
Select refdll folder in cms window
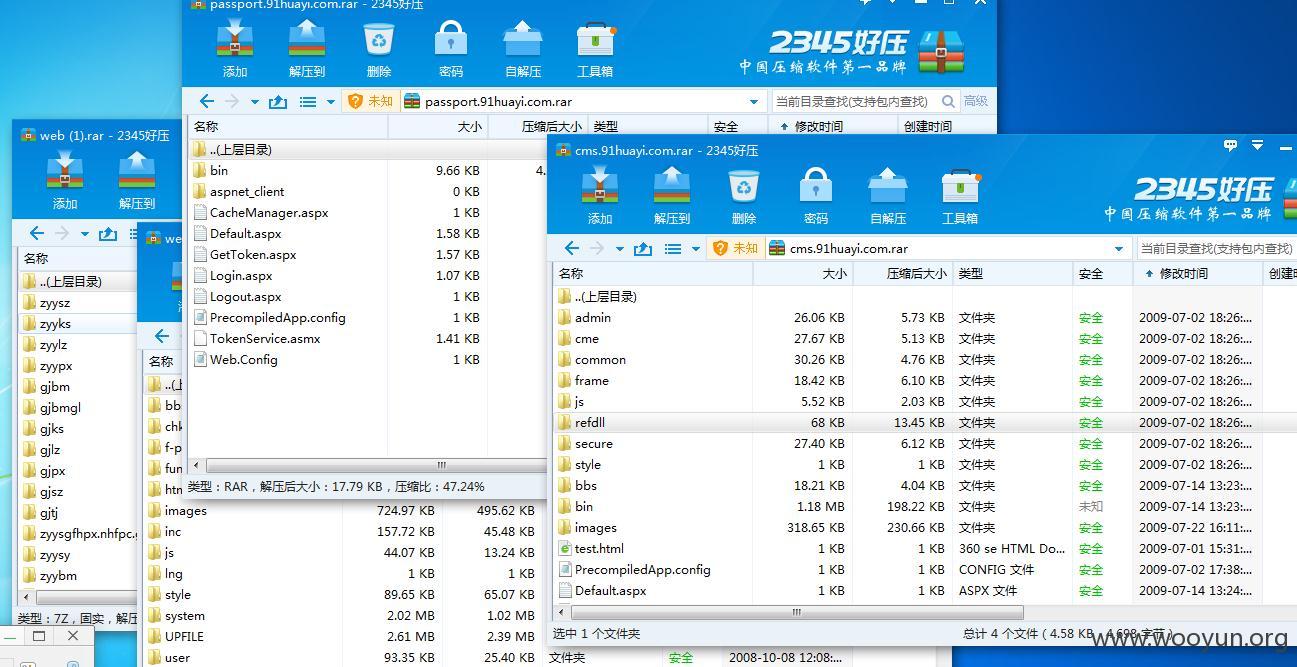coord(925,422)
